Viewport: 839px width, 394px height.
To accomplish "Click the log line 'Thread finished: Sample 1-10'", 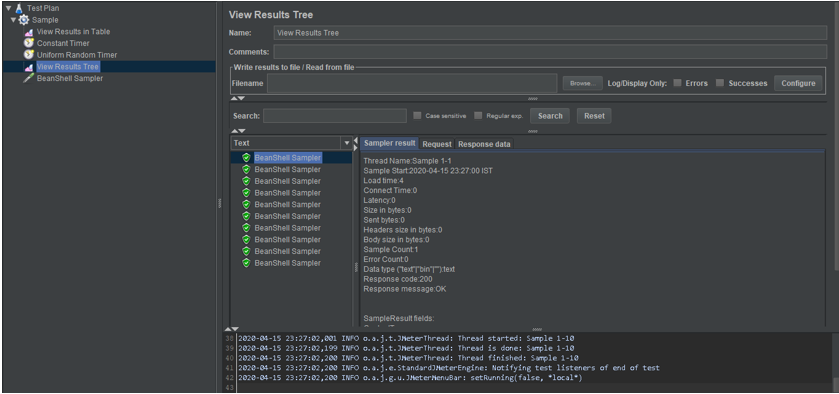I will [x=408, y=358].
